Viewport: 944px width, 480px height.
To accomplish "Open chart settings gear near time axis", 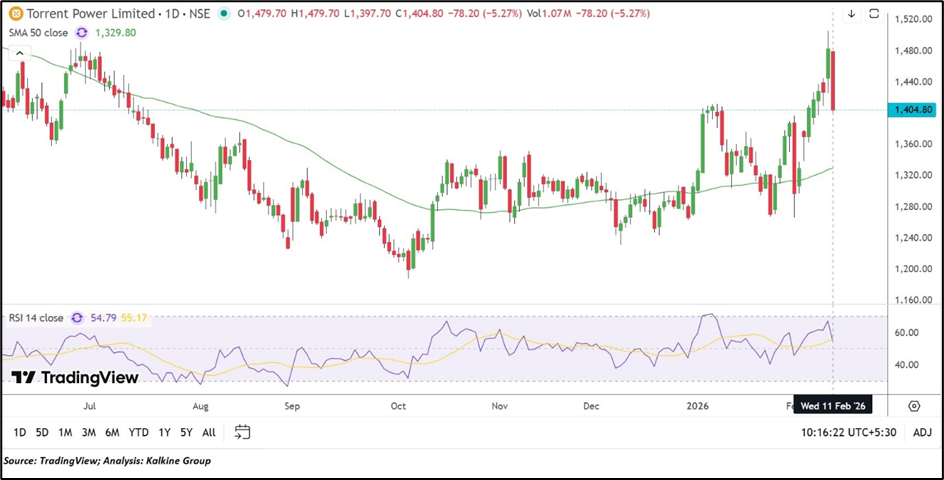I will [914, 406].
